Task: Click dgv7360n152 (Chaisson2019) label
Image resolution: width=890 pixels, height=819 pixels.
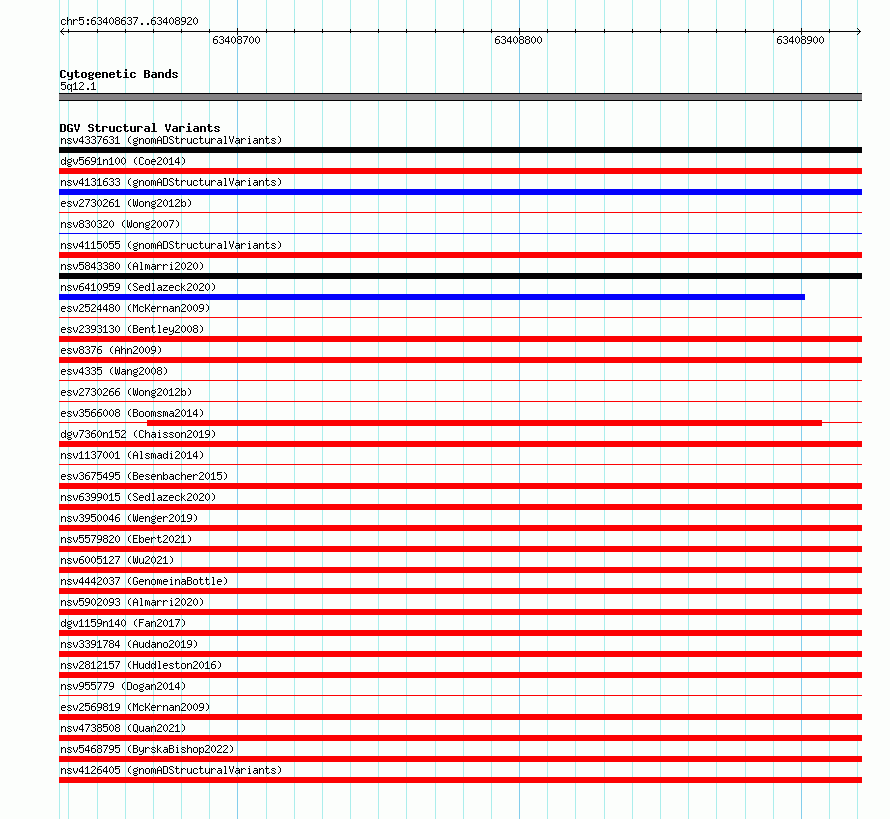Action: pos(138,434)
